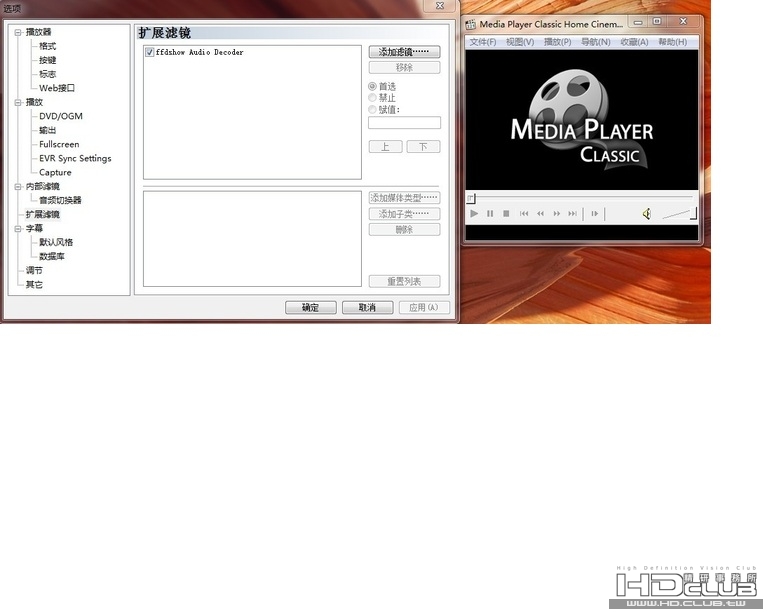Image resolution: width=768 pixels, height=614 pixels.
Task: Open the 视图(V) menu
Action: [x=520, y=42]
